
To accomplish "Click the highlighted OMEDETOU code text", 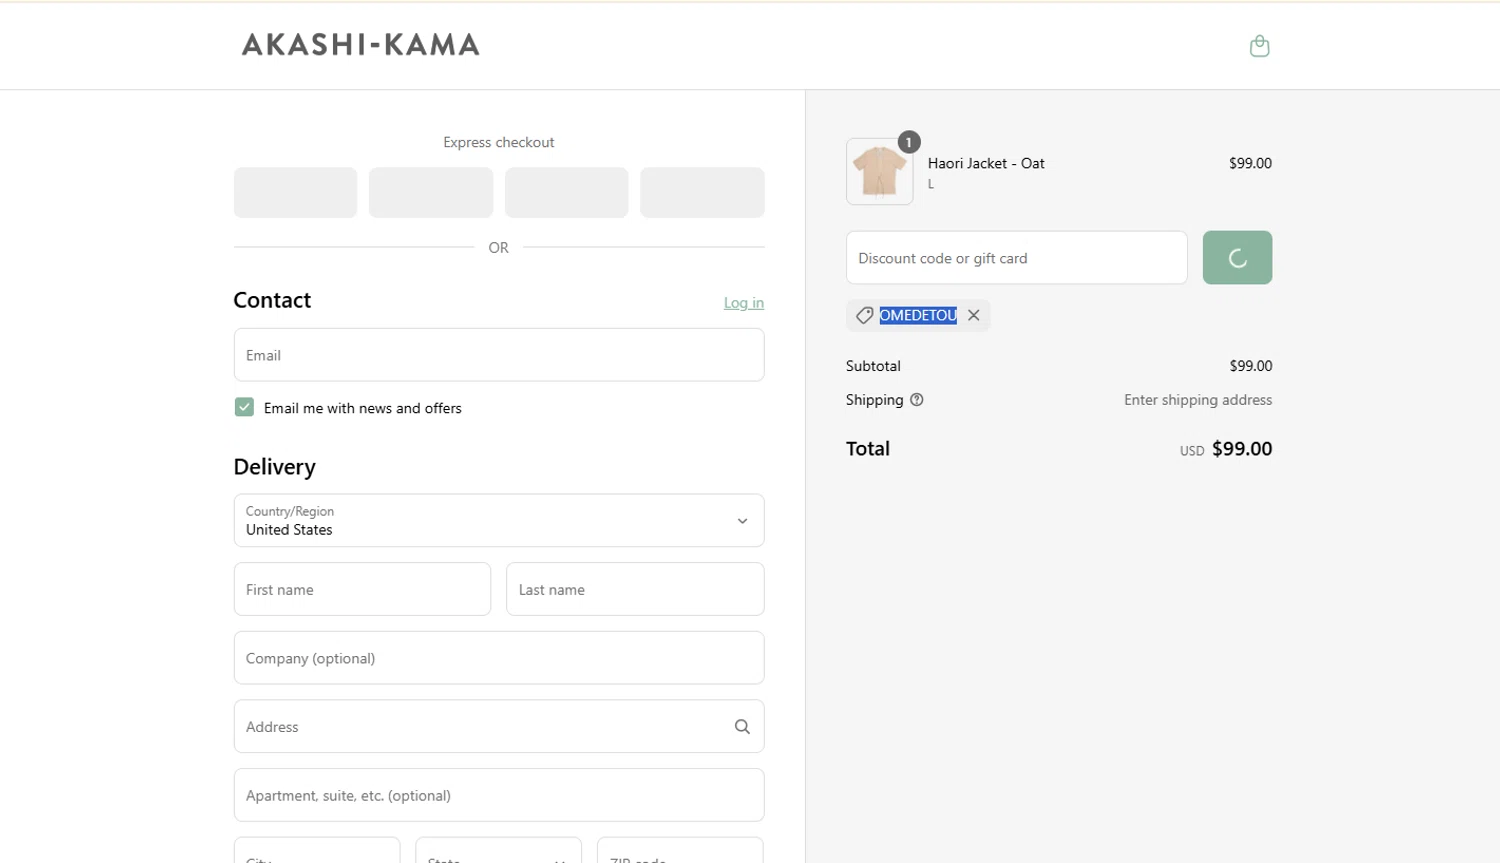I will (918, 315).
